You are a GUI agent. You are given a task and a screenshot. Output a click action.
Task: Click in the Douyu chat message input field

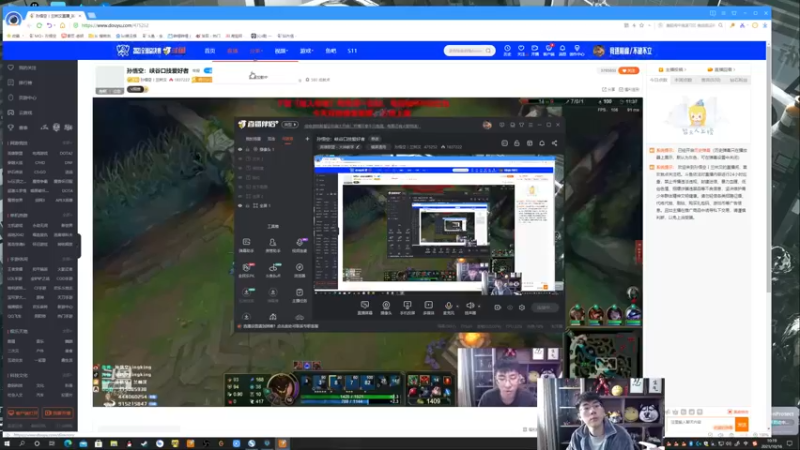click(x=700, y=423)
